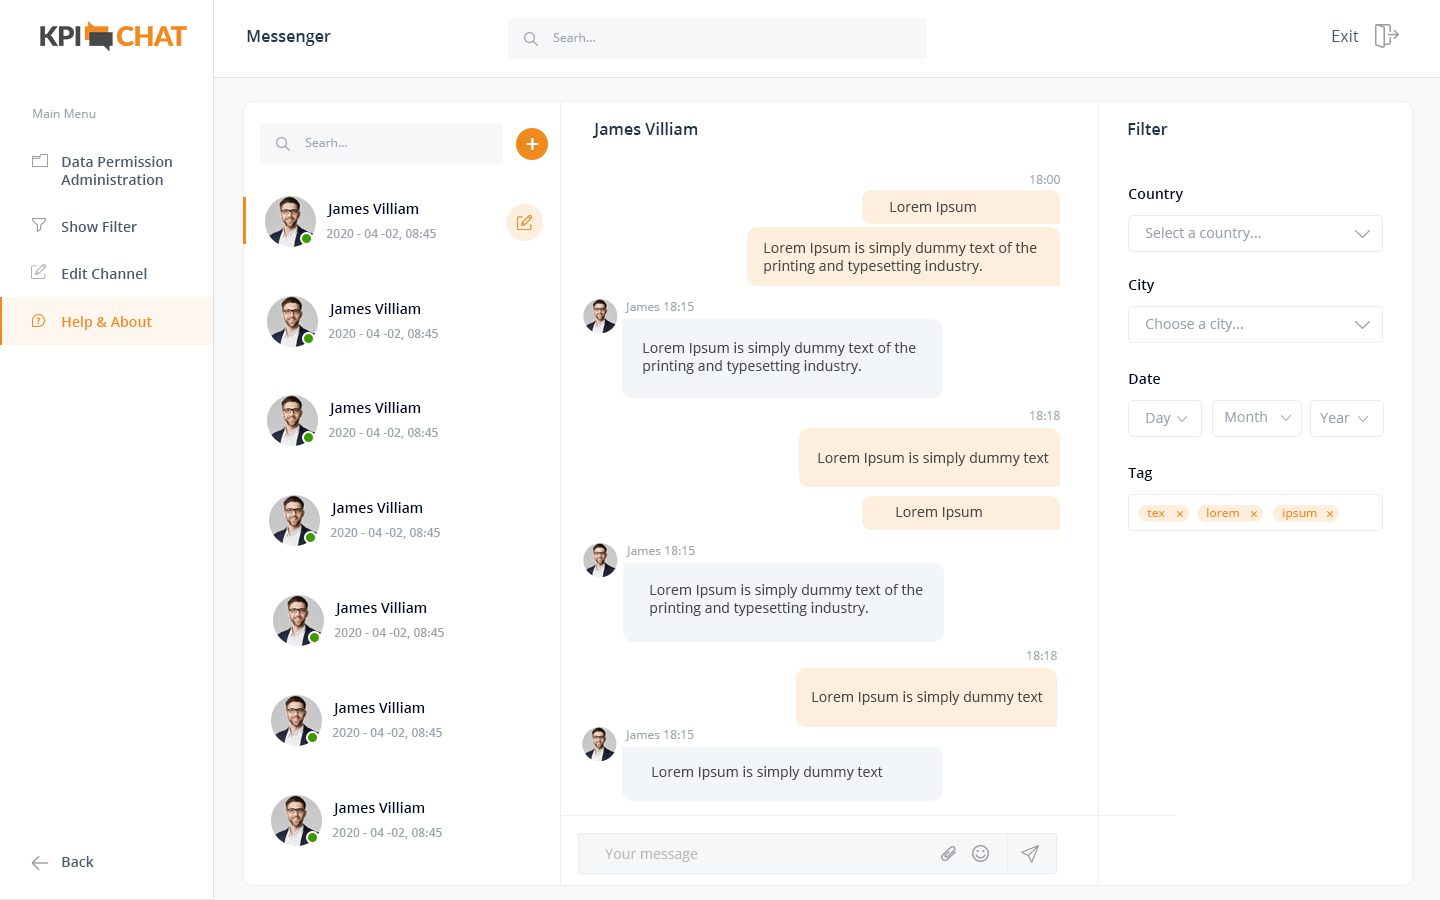Open the Month dropdown
The width and height of the screenshot is (1440, 900).
point(1257,418)
